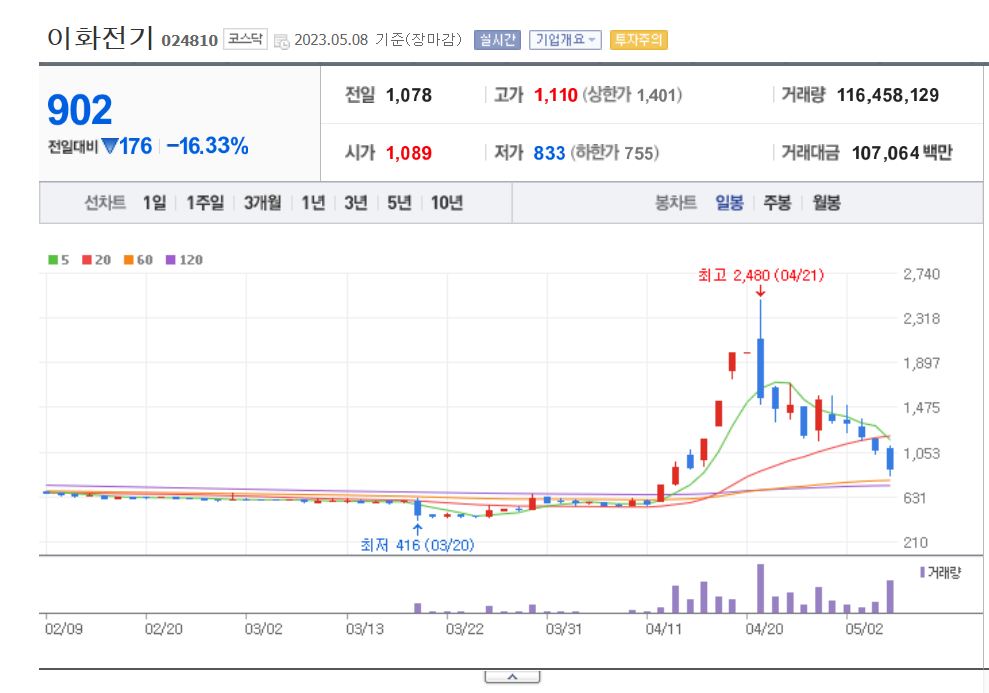The image size is (989, 693).
Task: Click the tall volume bar at 04/20
Action: coord(761,588)
